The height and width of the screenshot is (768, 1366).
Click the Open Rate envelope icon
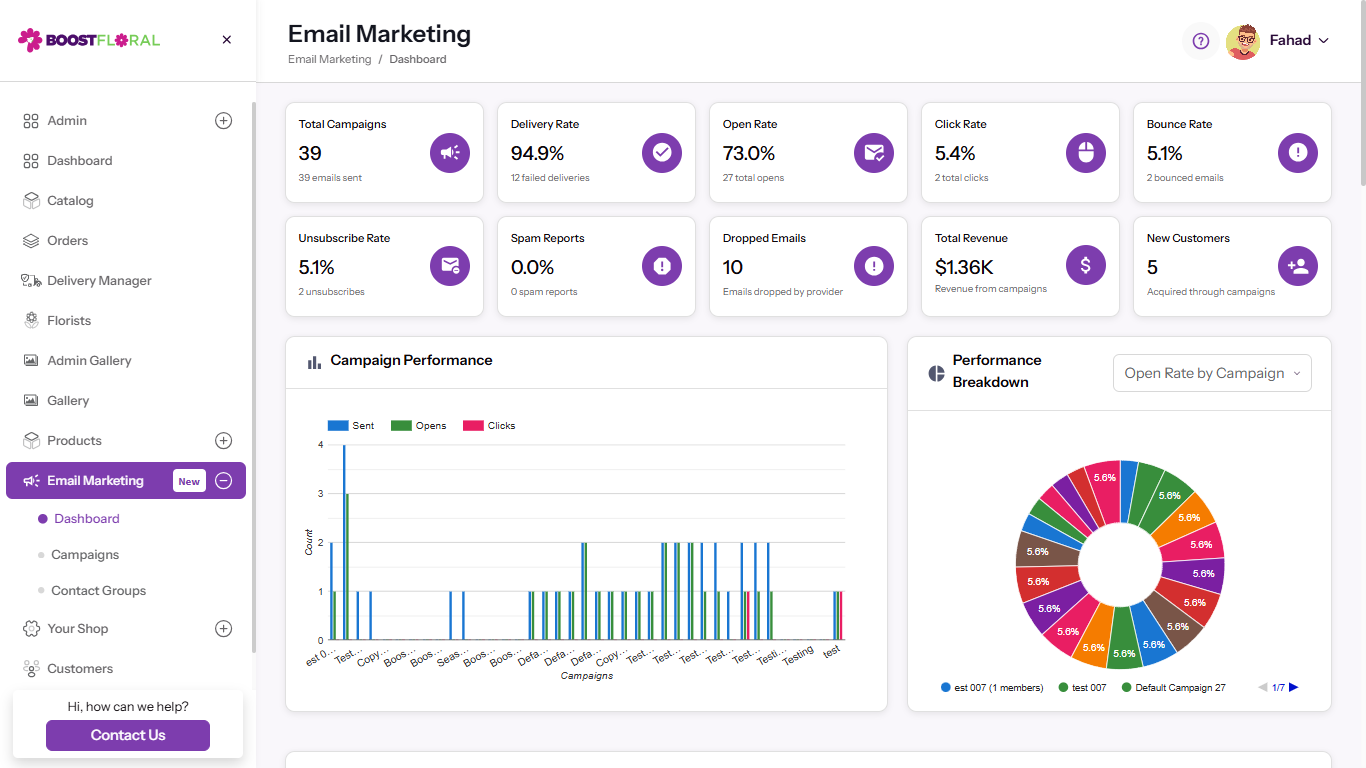click(x=874, y=153)
